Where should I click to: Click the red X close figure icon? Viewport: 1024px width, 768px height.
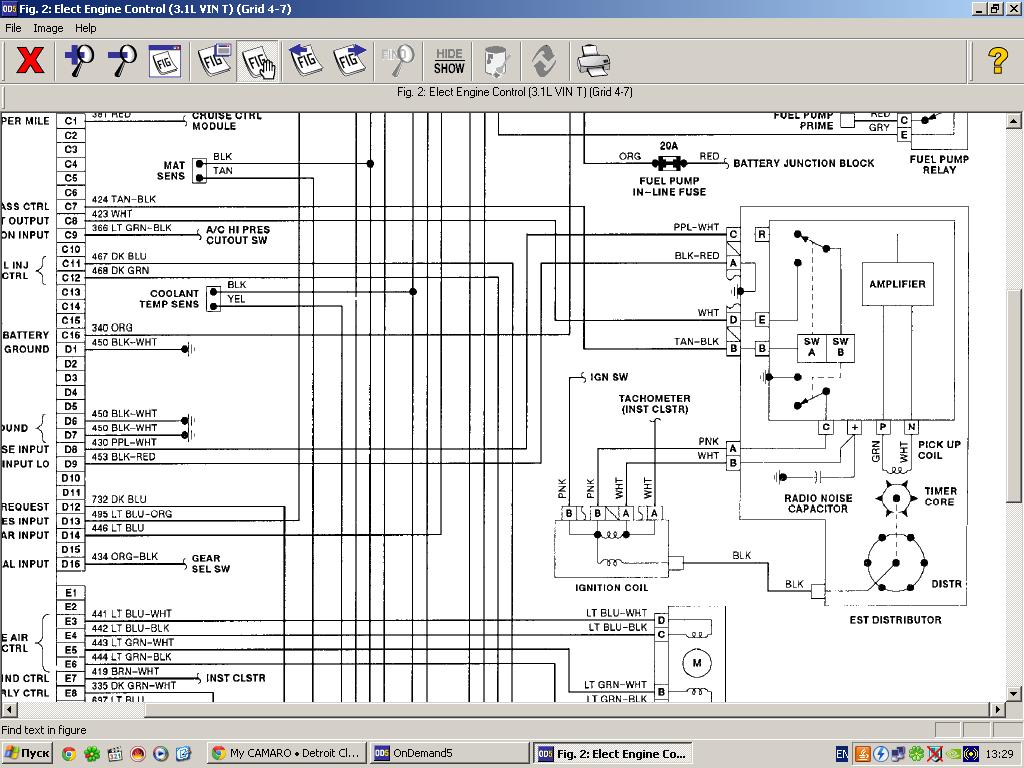pyautogui.click(x=30, y=61)
